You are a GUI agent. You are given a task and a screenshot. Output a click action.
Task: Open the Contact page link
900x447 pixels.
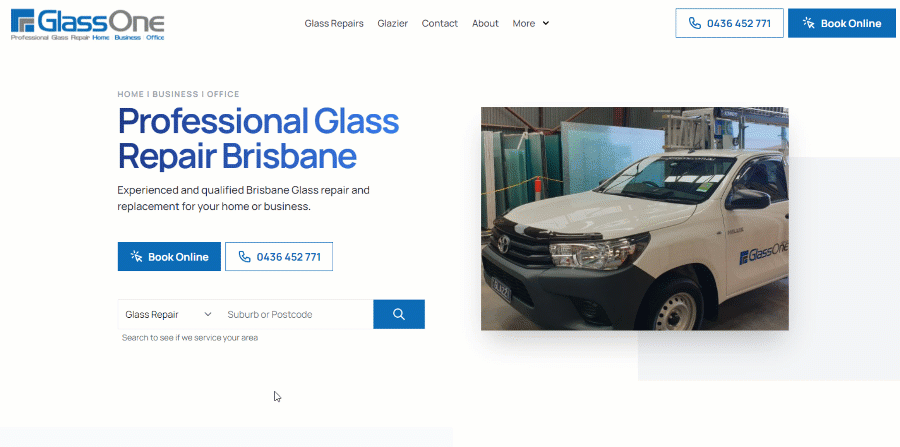tap(440, 24)
